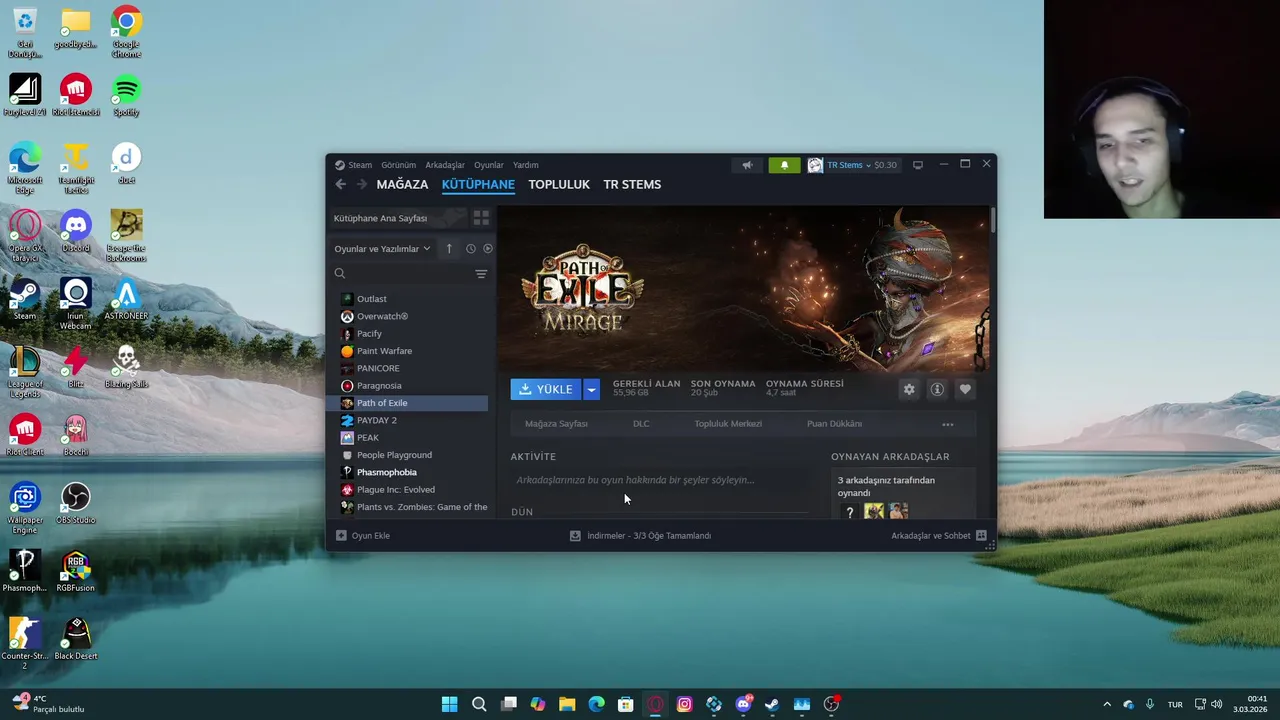Show hidden system tray icons chevron
1280x720 pixels.
click(1107, 704)
